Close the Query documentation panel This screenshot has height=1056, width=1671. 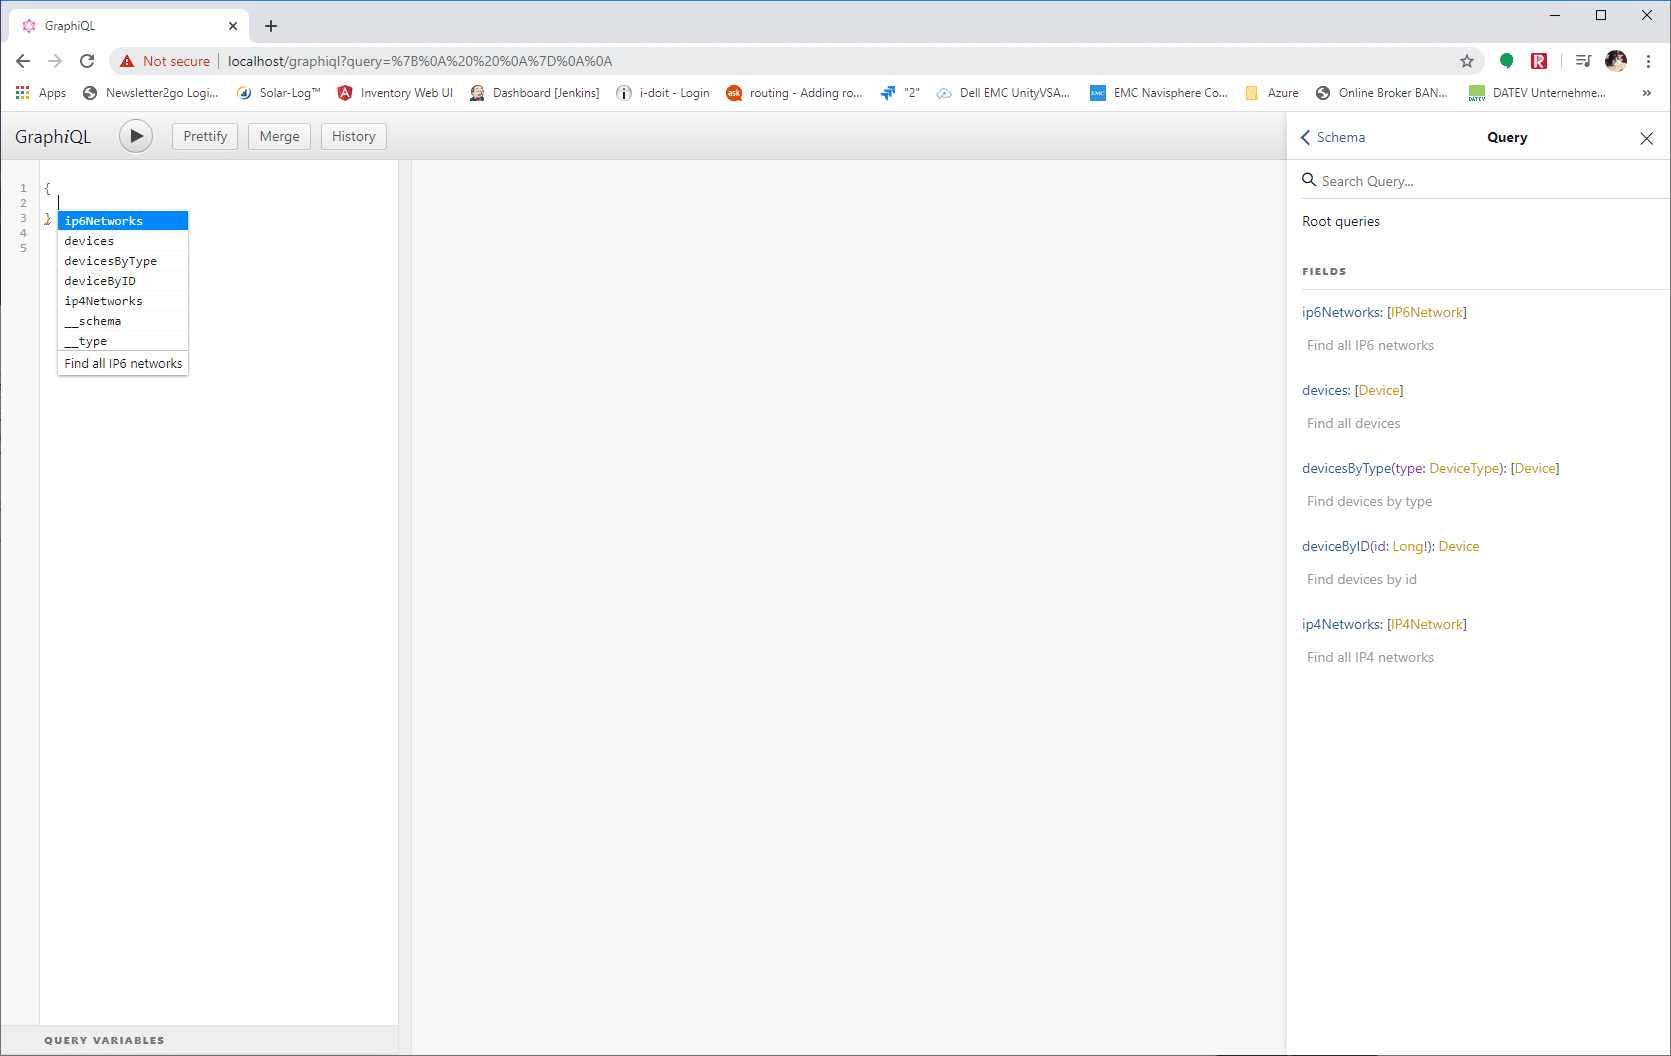[x=1645, y=138]
